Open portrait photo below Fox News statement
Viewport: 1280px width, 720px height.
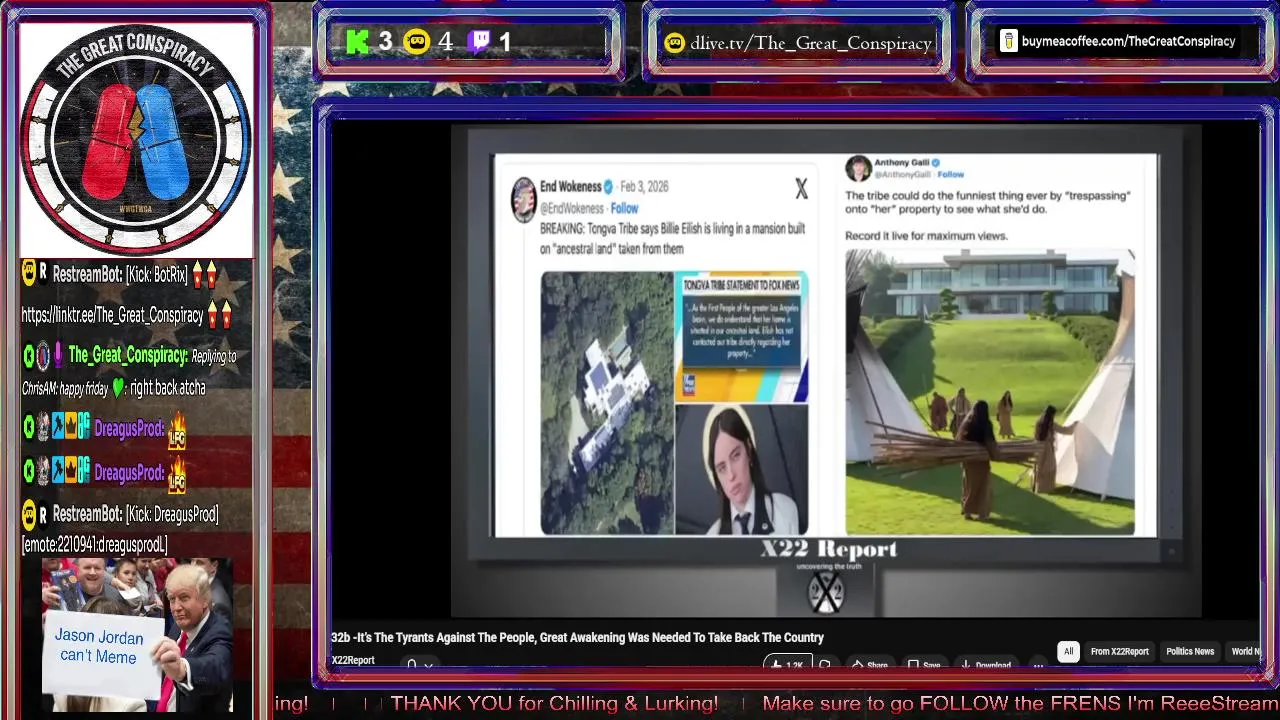pyautogui.click(x=741, y=470)
